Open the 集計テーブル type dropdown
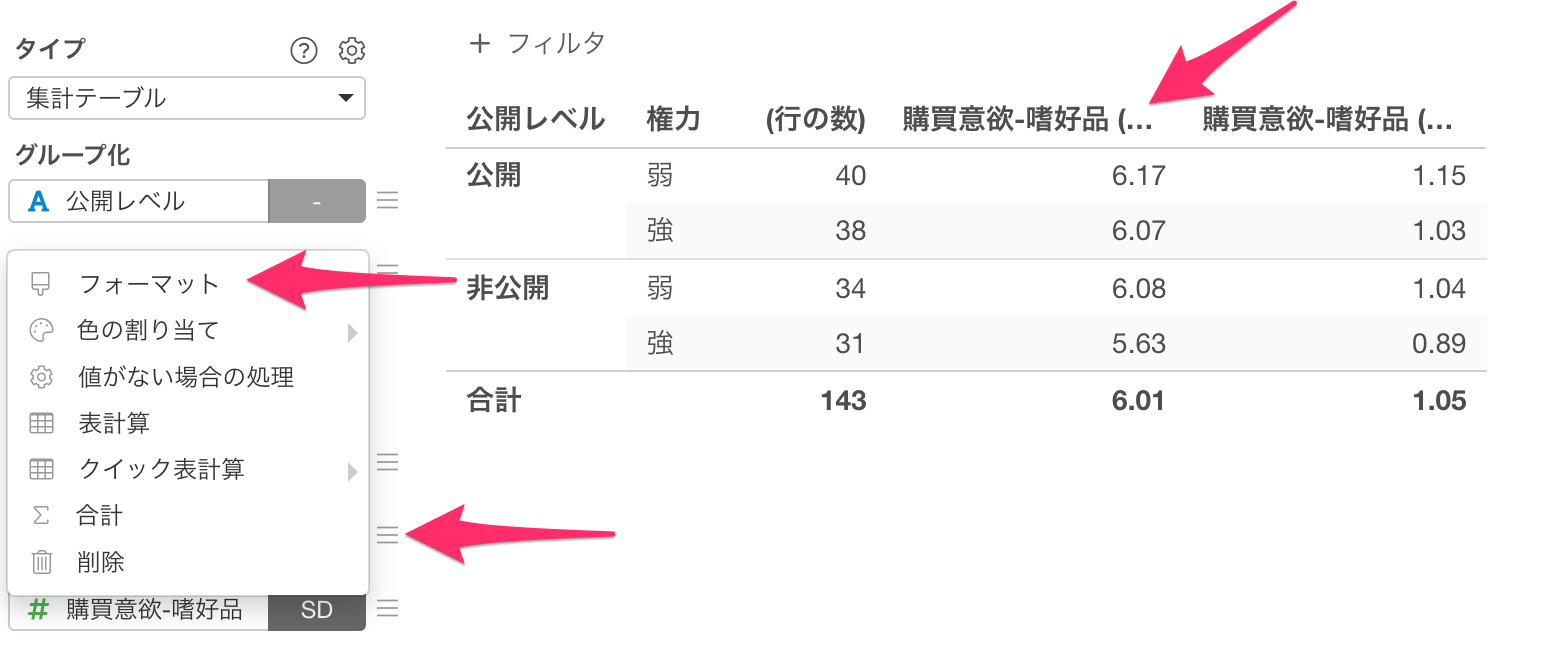Image resolution: width=1544 pixels, height=650 pixels. tap(187, 99)
